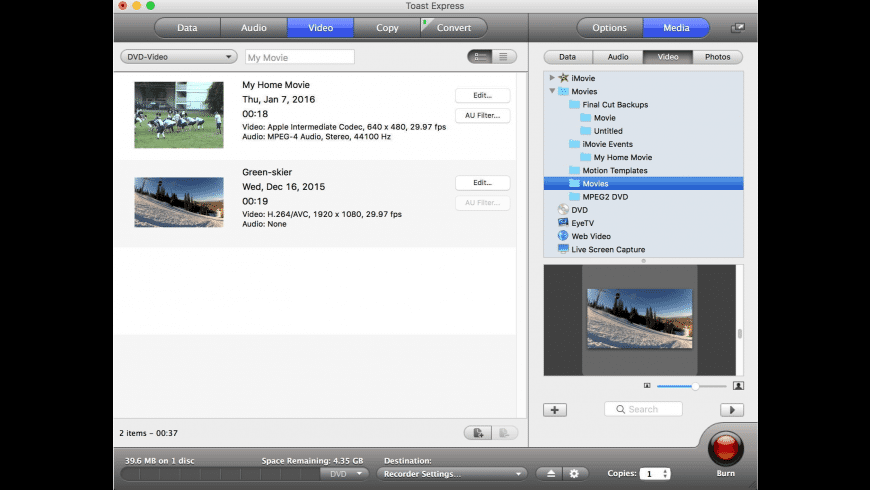Open the Photos media browser tab
The height and width of the screenshot is (490, 870).
(717, 57)
